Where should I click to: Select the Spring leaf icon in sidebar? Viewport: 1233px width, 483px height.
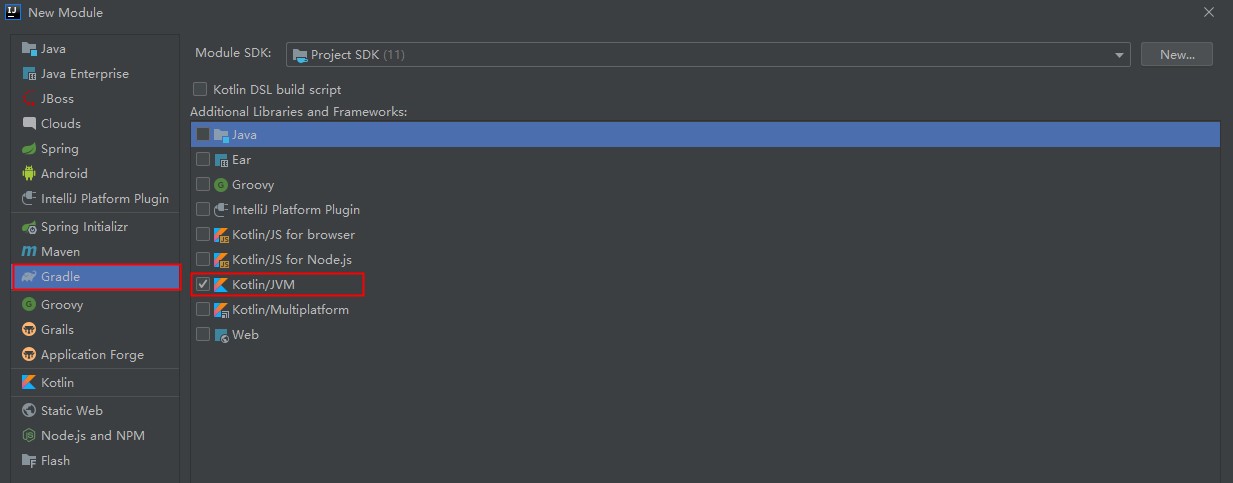pos(29,149)
